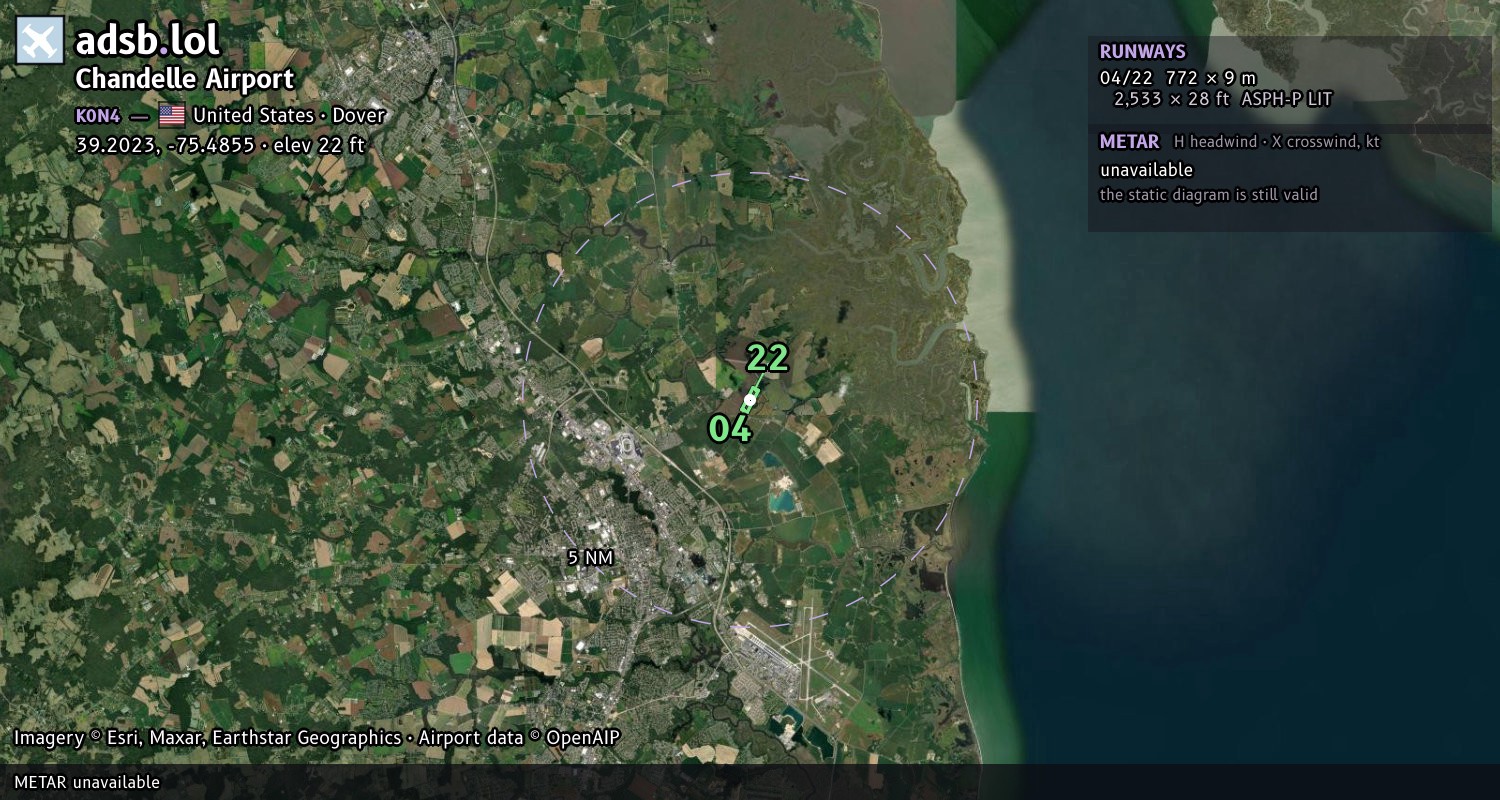Viewport: 1500px width, 800px height.
Task: Click the 5 NM range ring label
Action: [590, 558]
